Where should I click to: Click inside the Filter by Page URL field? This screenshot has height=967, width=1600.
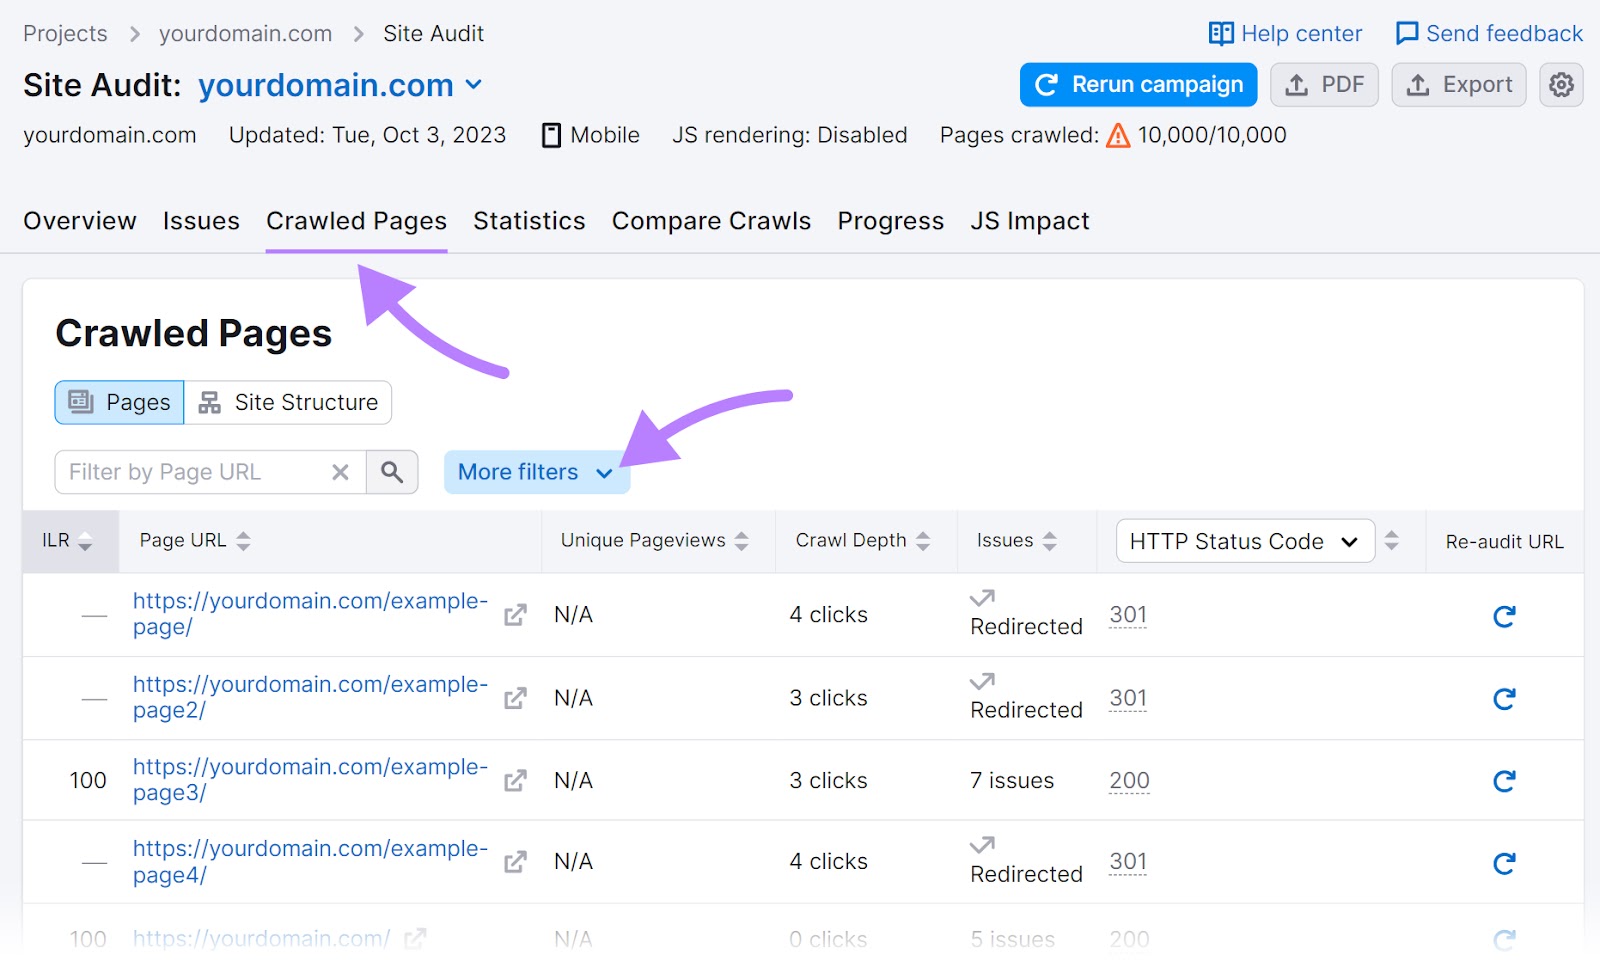tap(190, 472)
